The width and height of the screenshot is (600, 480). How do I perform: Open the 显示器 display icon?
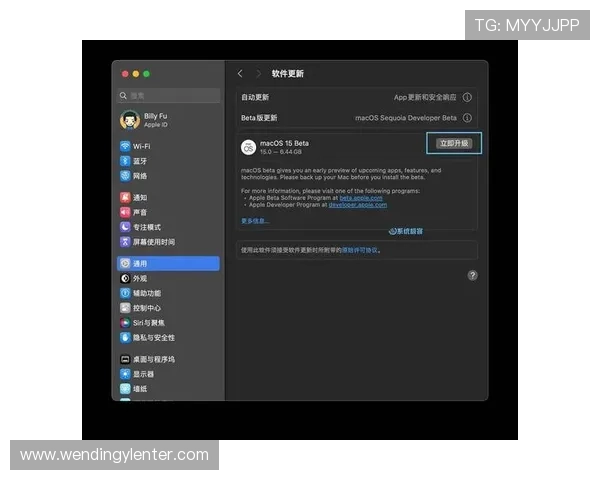125,374
